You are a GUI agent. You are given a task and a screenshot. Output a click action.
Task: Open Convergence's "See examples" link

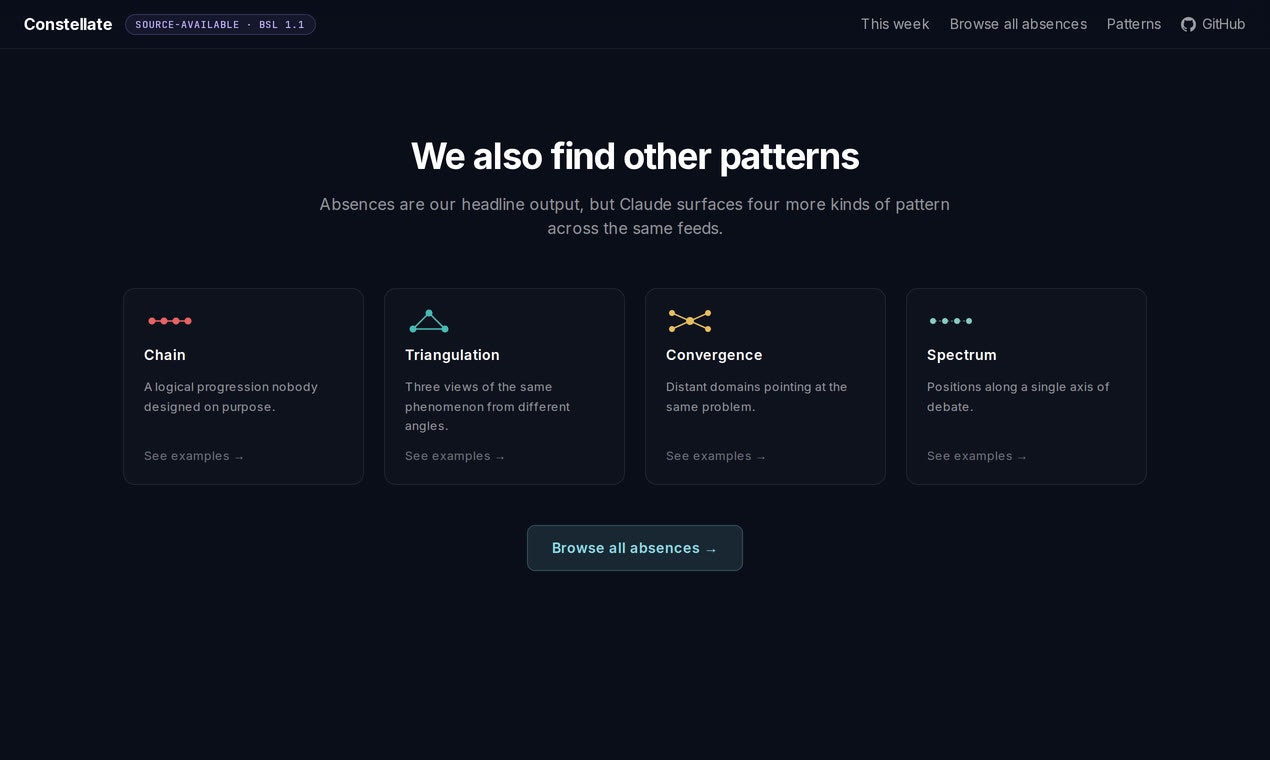point(716,456)
